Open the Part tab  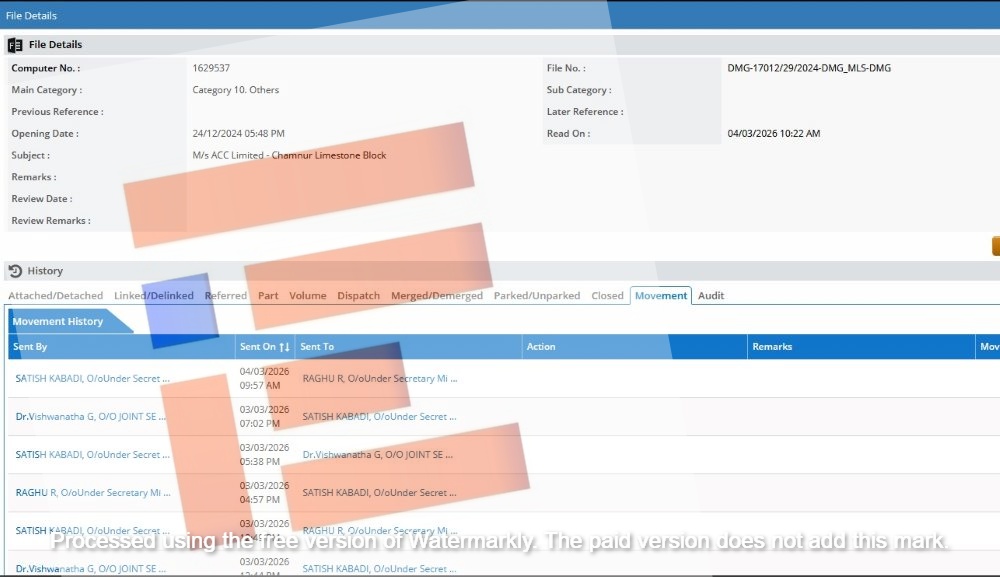coord(268,296)
